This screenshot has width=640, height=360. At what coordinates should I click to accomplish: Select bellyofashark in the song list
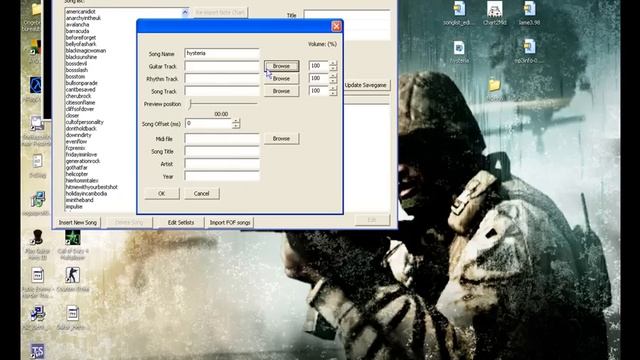pyautogui.click(x=81, y=44)
